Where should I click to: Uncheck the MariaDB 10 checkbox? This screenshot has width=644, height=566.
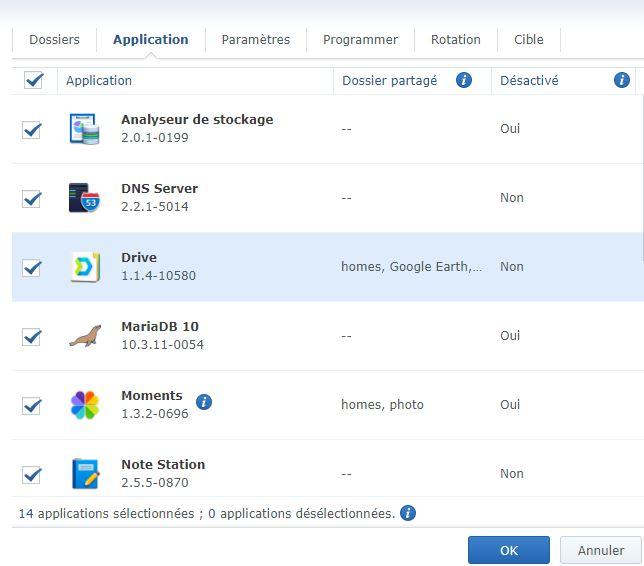click(32, 336)
